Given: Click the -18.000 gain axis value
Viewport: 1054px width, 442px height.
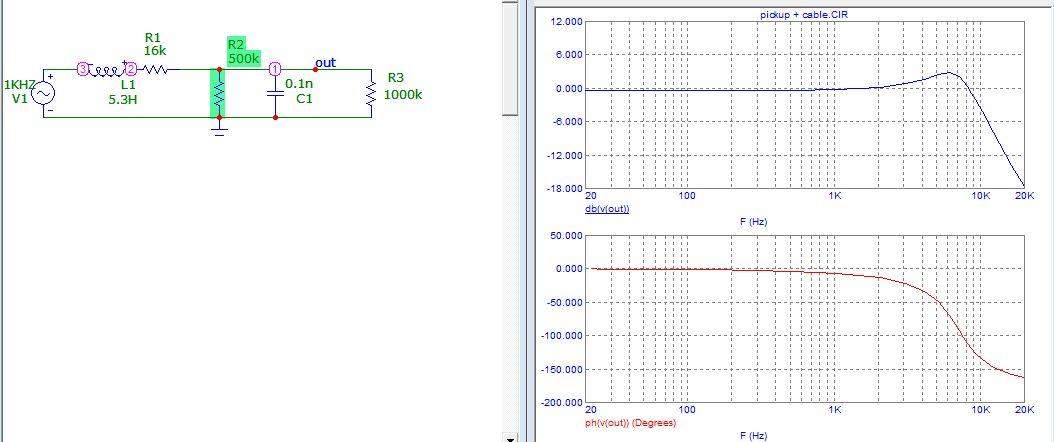Looking at the screenshot, I should click(x=564, y=189).
